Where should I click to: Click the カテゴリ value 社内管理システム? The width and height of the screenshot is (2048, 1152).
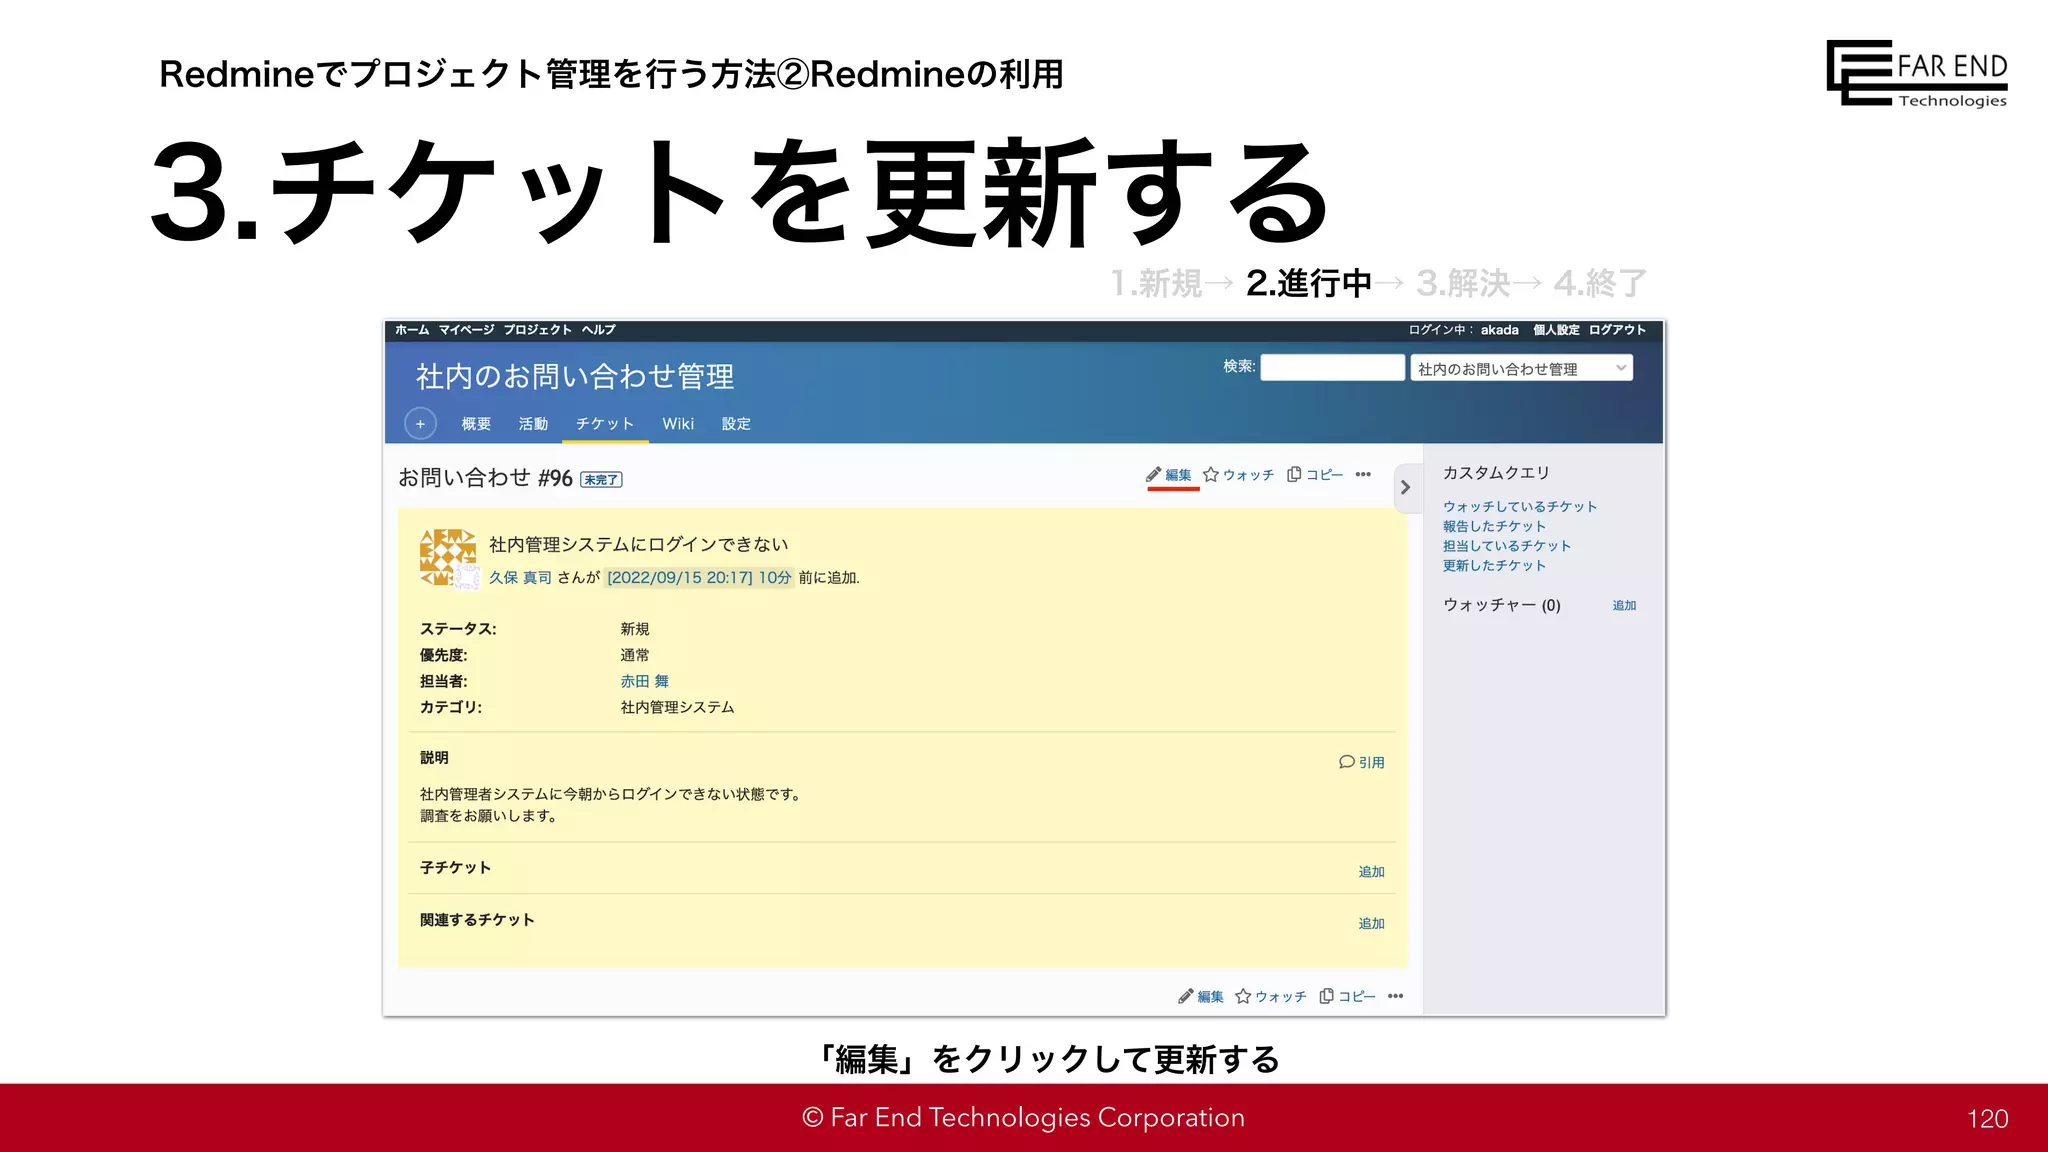tap(677, 707)
